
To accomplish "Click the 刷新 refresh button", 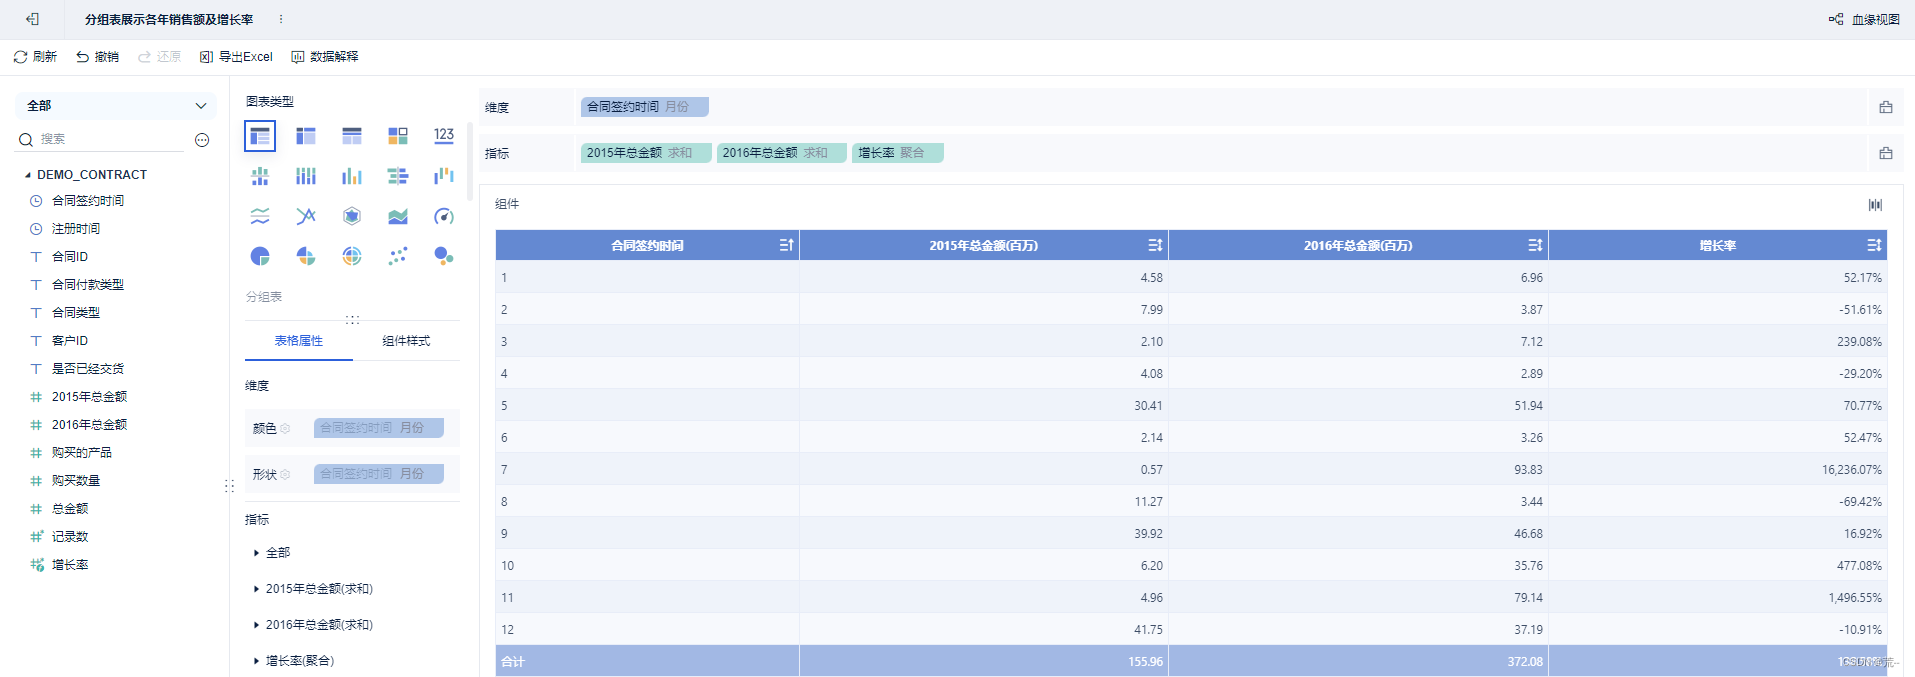I will pyautogui.click(x=35, y=57).
